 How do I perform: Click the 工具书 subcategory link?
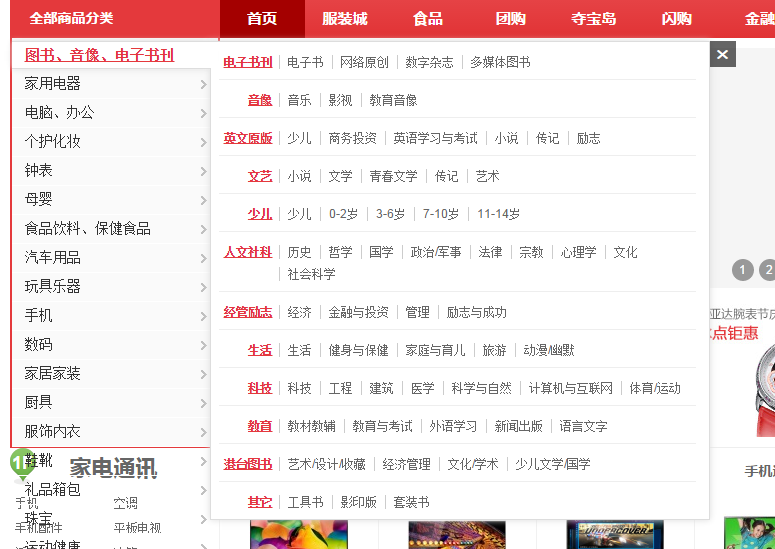tap(305, 503)
